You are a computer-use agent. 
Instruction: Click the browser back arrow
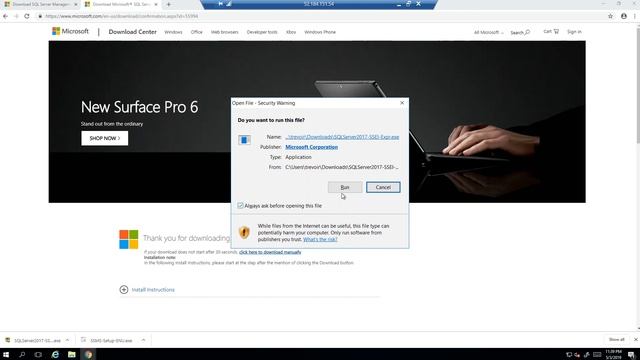tap(5, 16)
